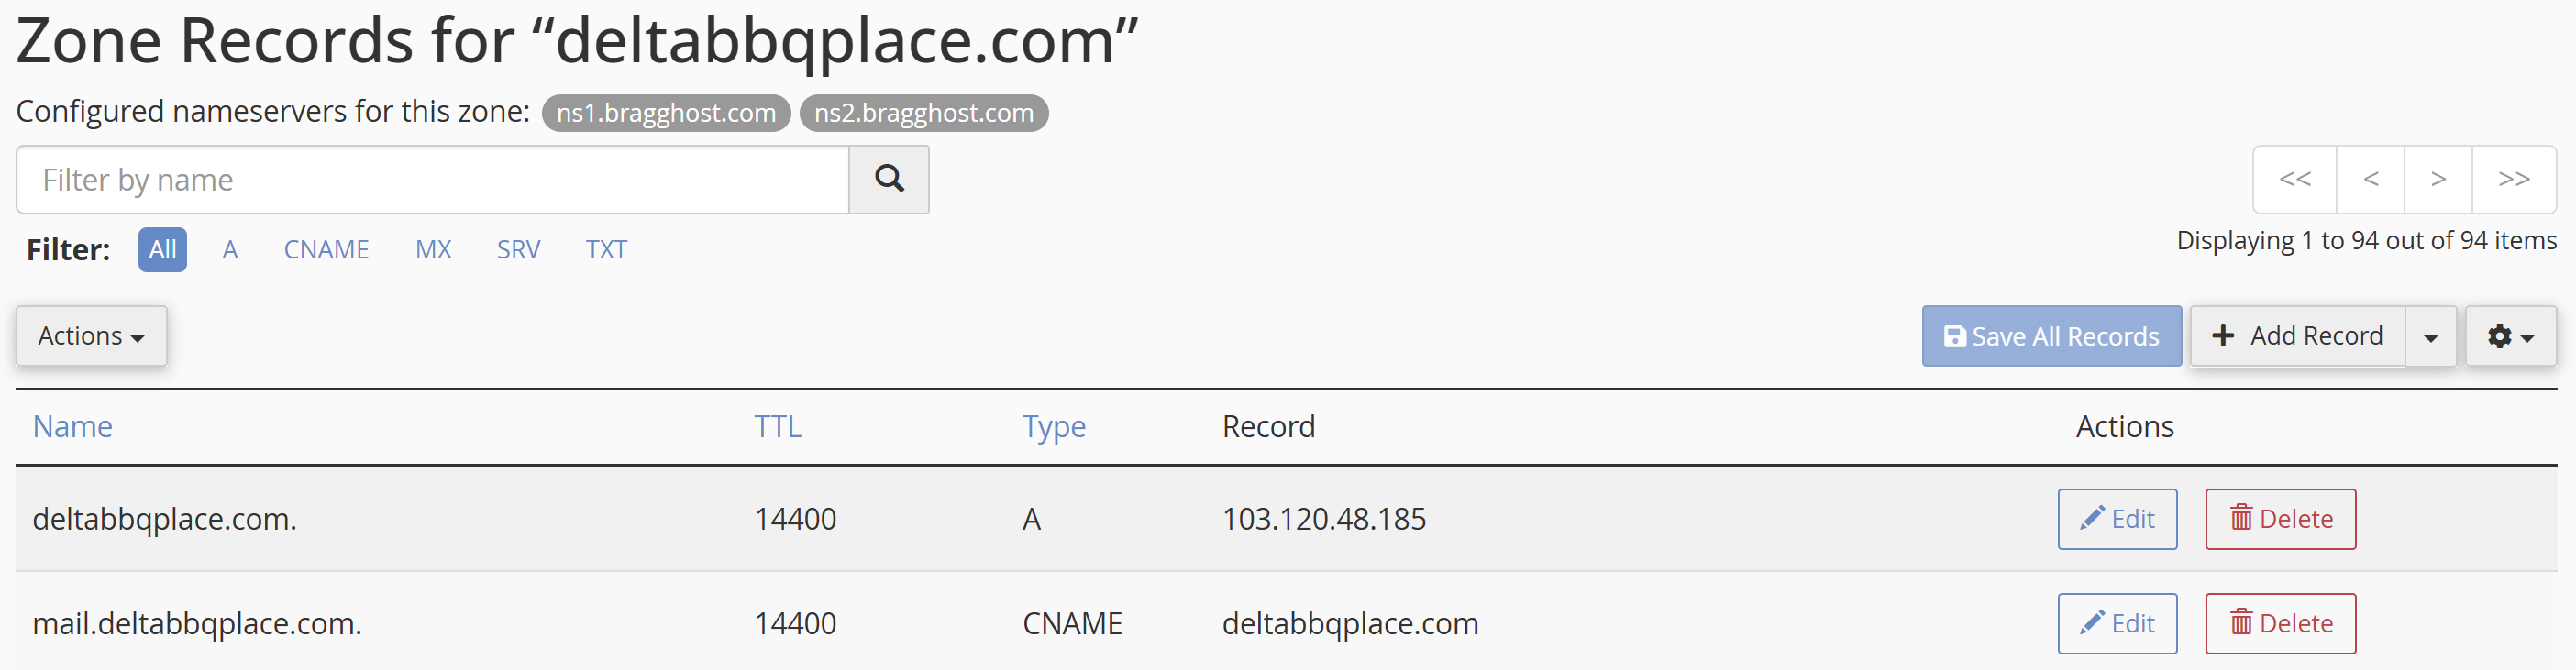Select the CNAME record type filter
2576x670 pixels.
tap(326, 249)
